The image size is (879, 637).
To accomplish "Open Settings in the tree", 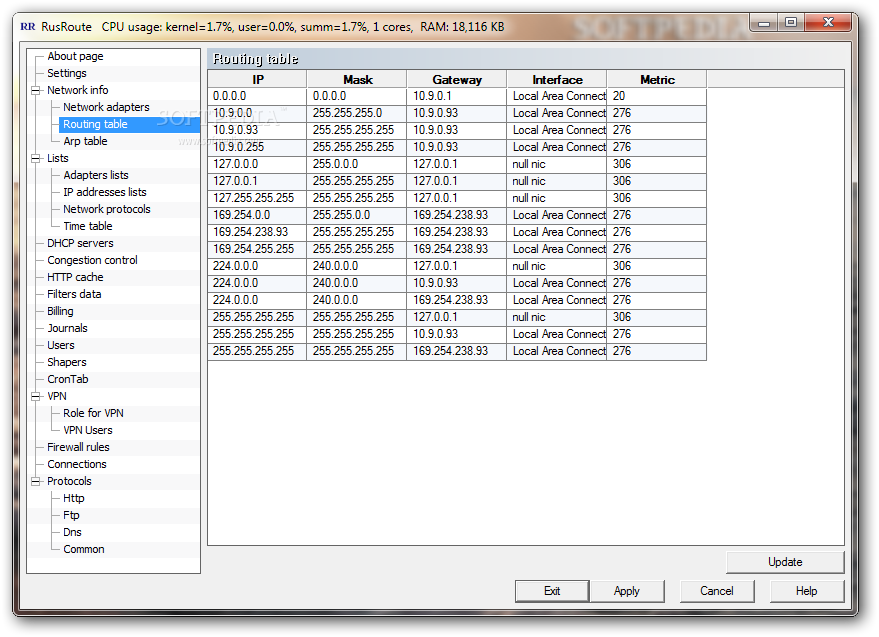I will (x=67, y=73).
